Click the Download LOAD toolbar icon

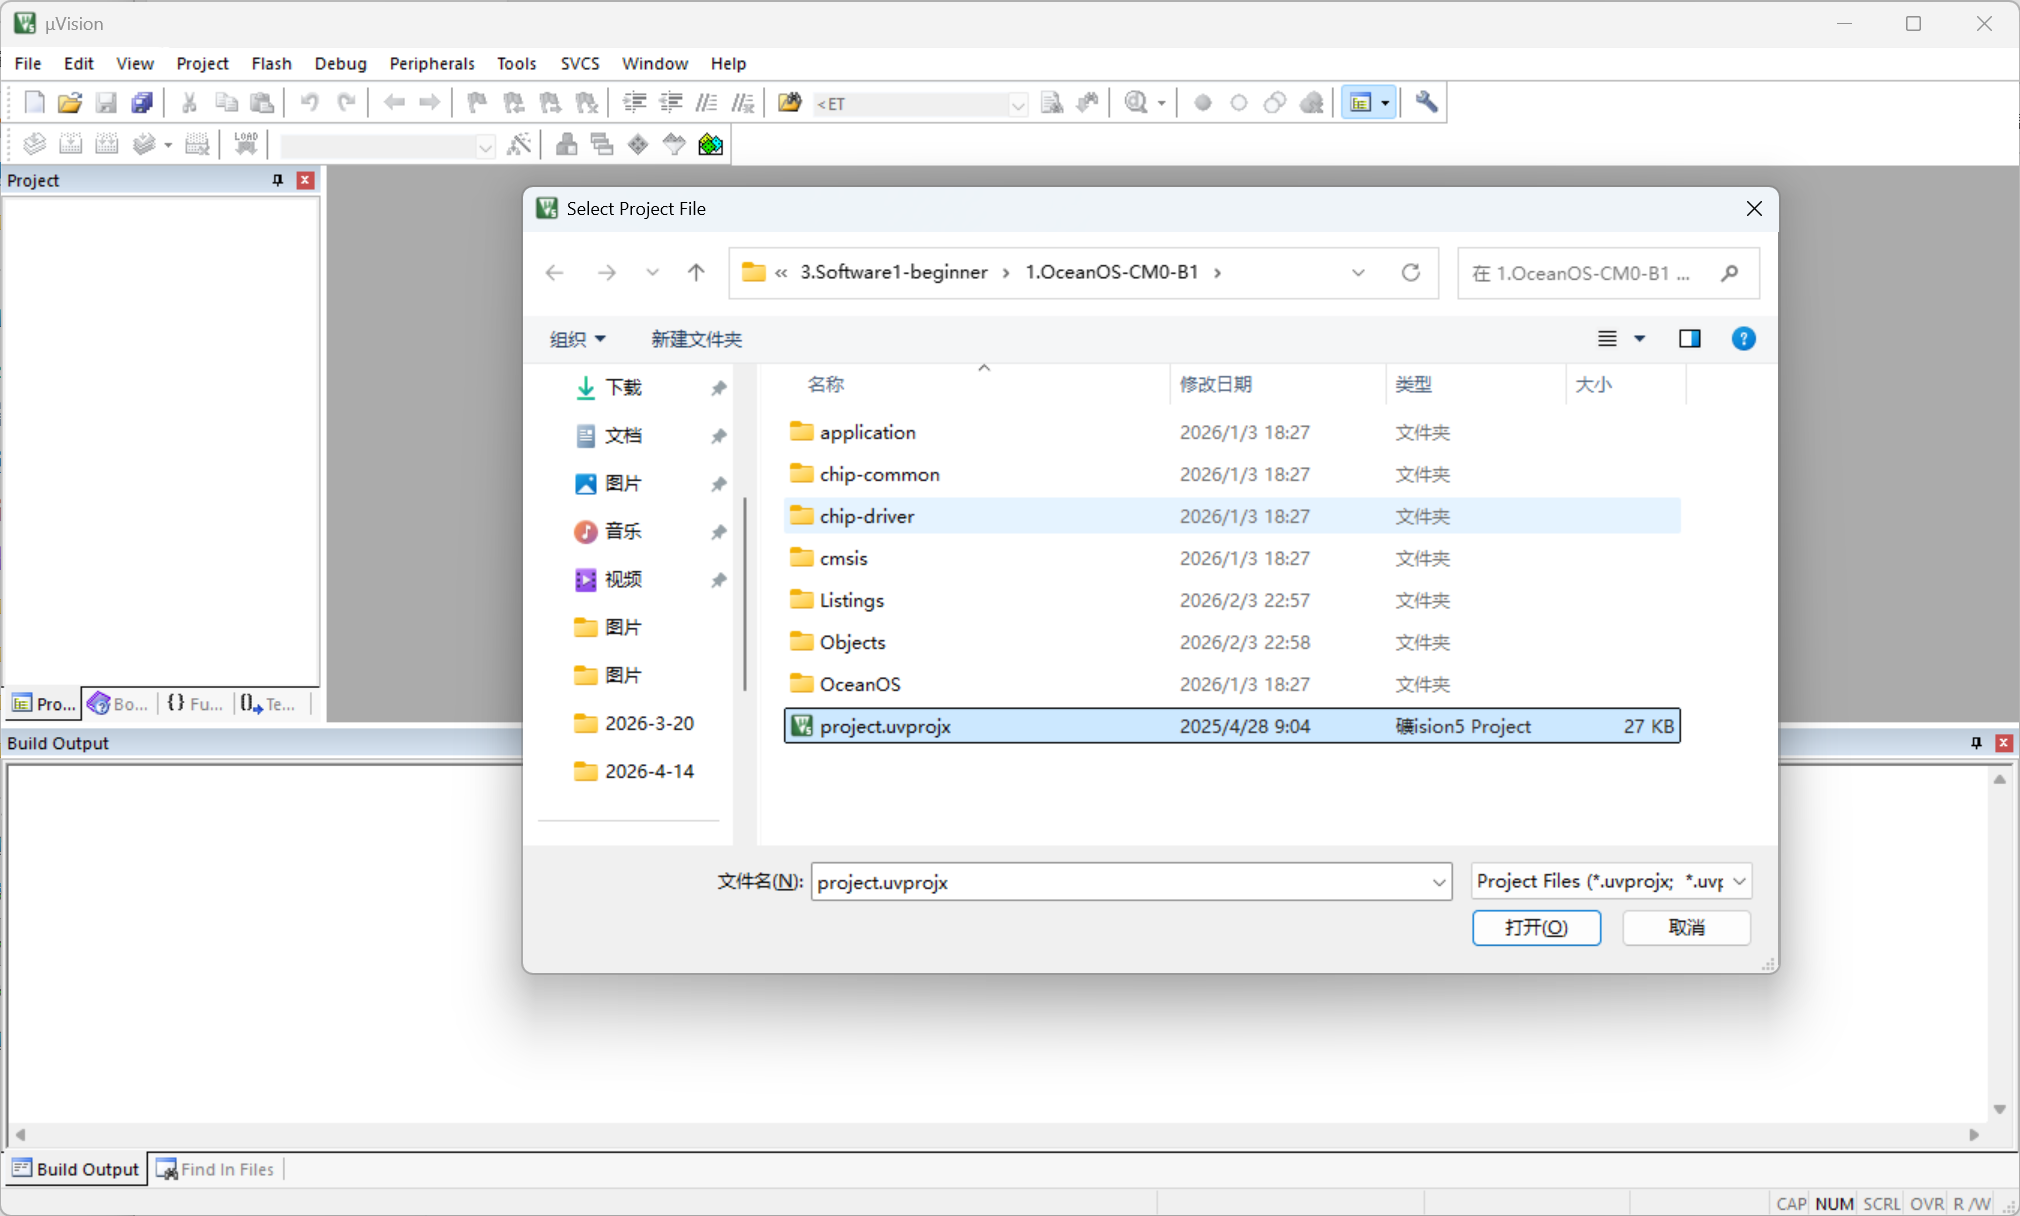click(245, 144)
